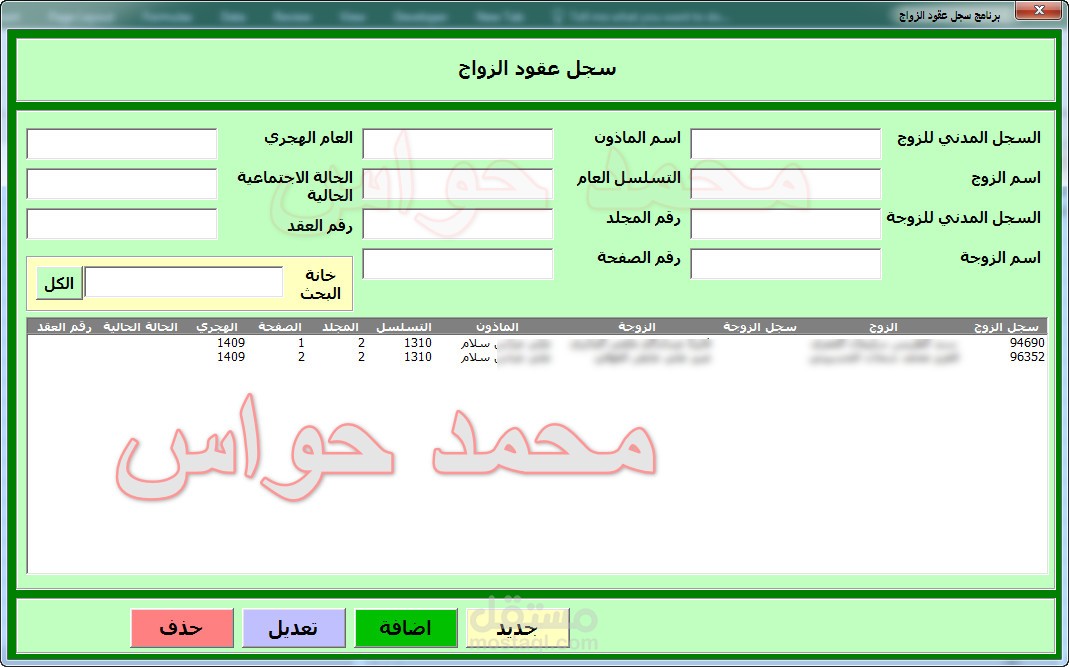Viewport: 1069px width, 667px height.
Task: Click the الحالة الاجتماعية الحالية field
Action: pos(121,184)
